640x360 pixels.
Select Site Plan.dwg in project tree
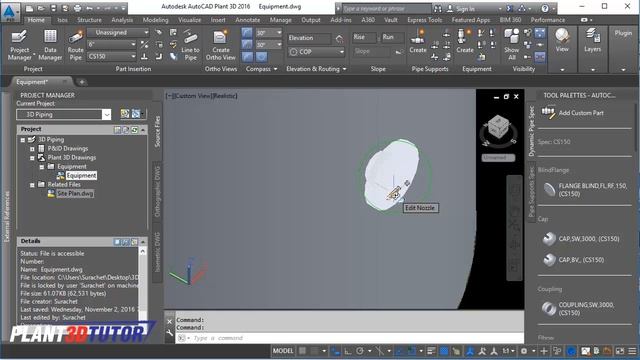click(x=75, y=193)
